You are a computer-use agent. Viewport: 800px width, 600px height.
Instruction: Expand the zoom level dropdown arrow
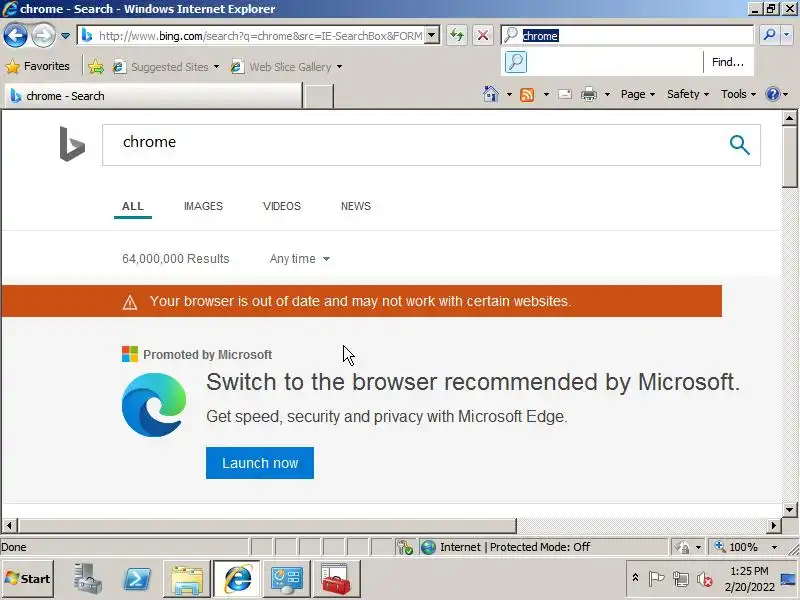[x=774, y=547]
